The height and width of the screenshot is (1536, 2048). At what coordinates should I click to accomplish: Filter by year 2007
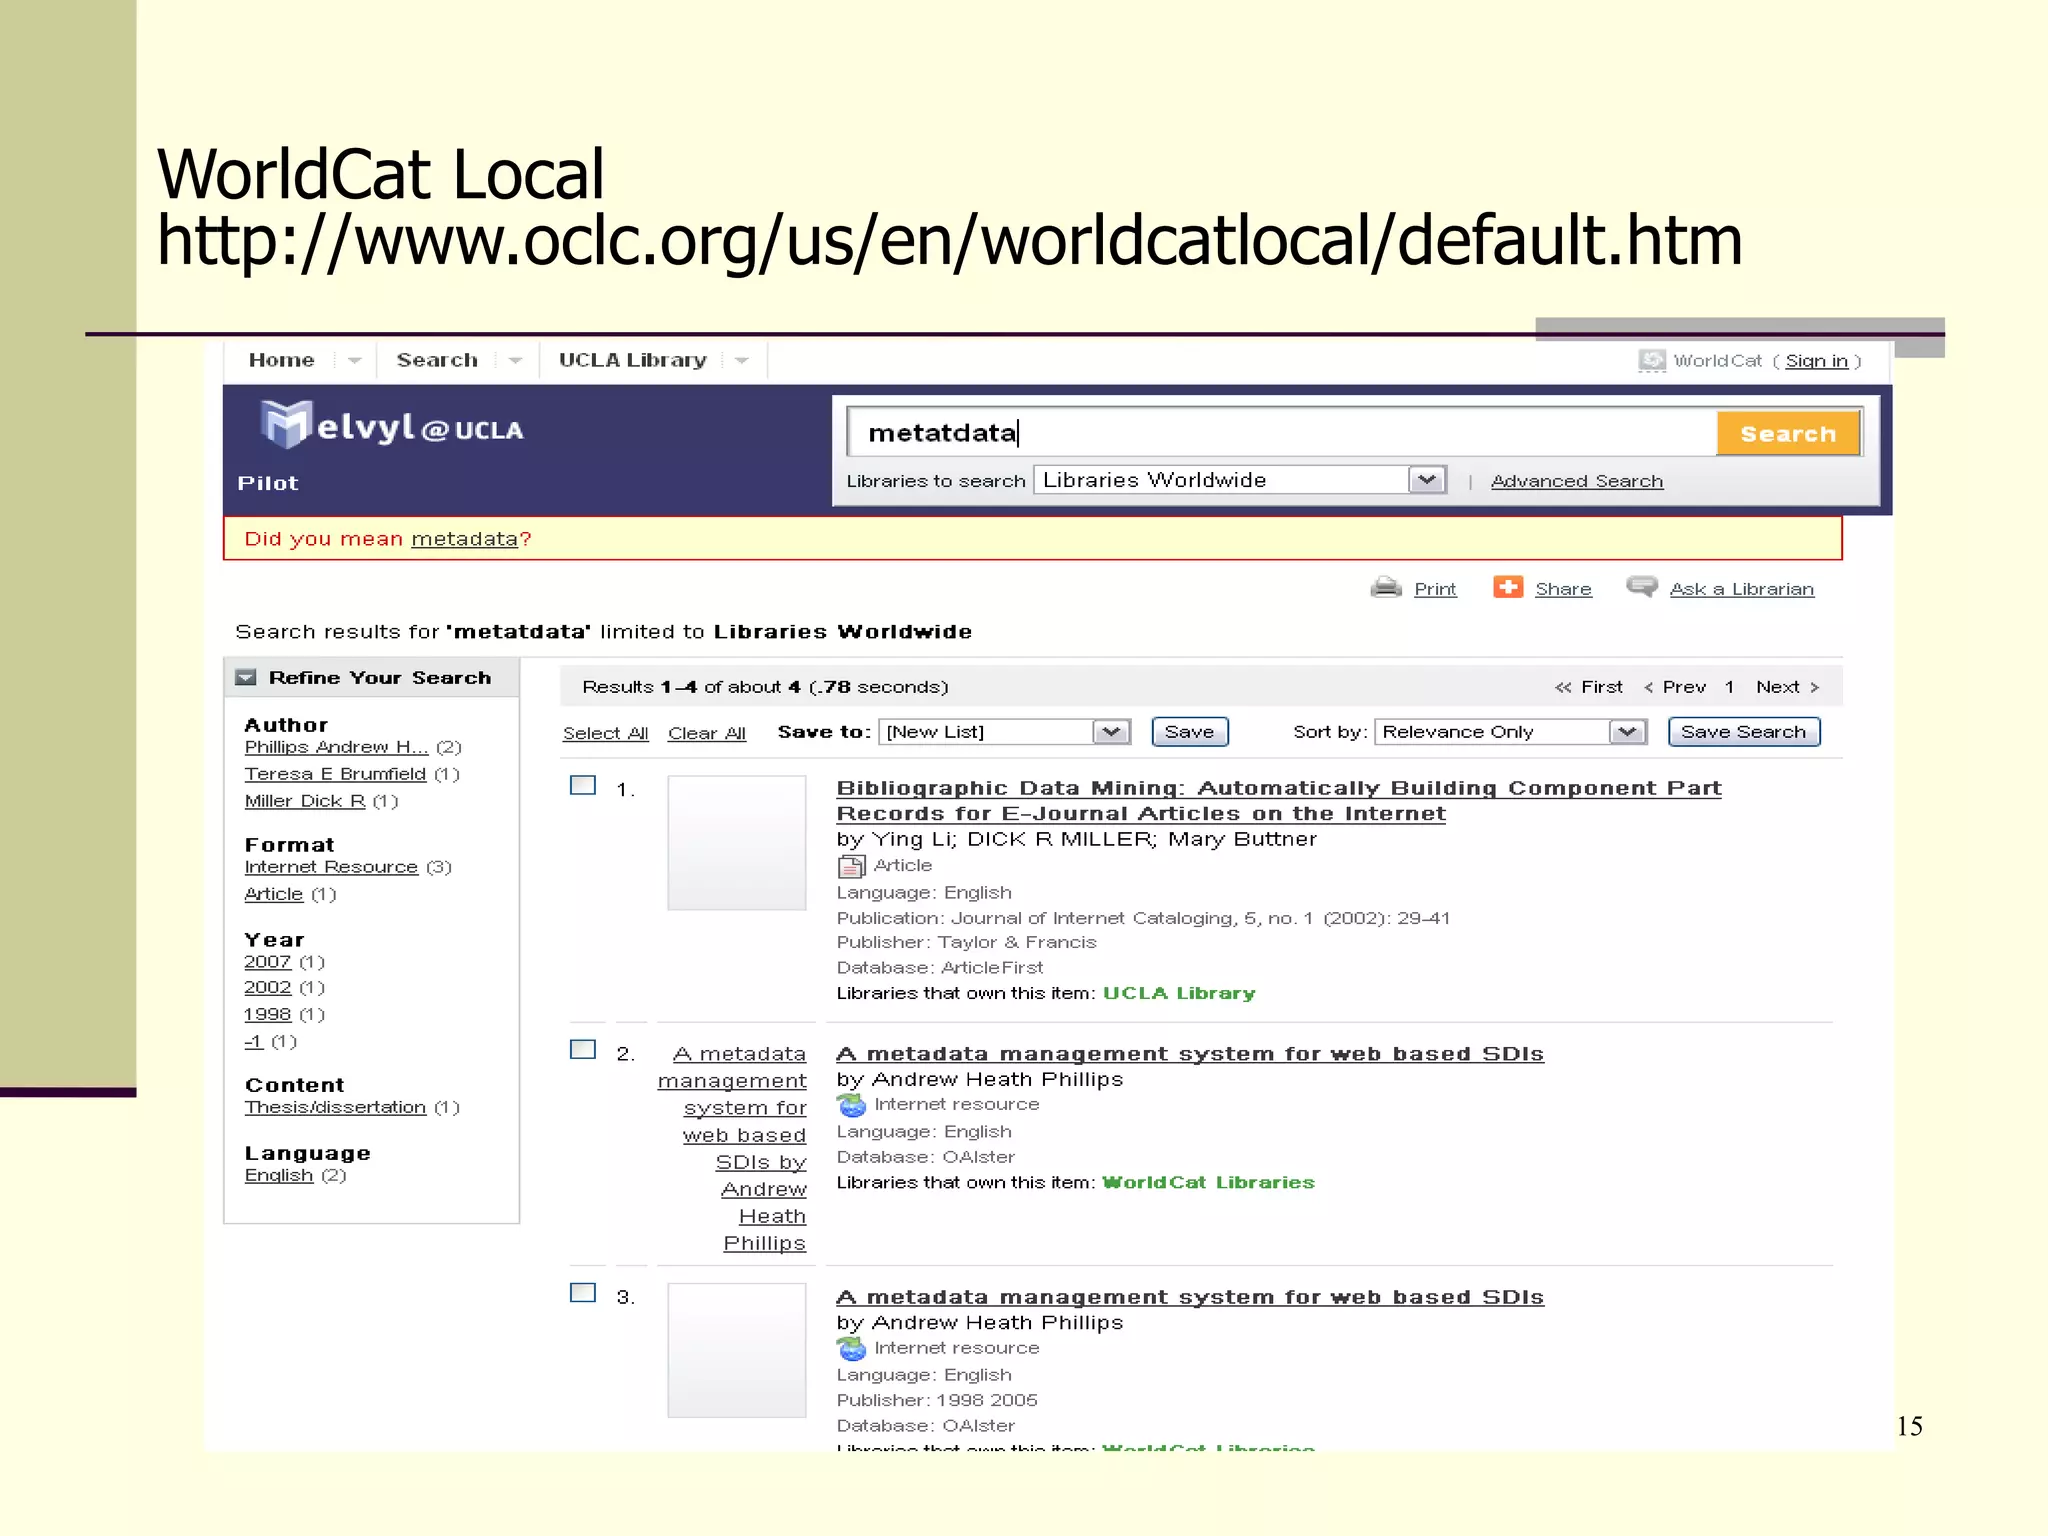pos(268,962)
